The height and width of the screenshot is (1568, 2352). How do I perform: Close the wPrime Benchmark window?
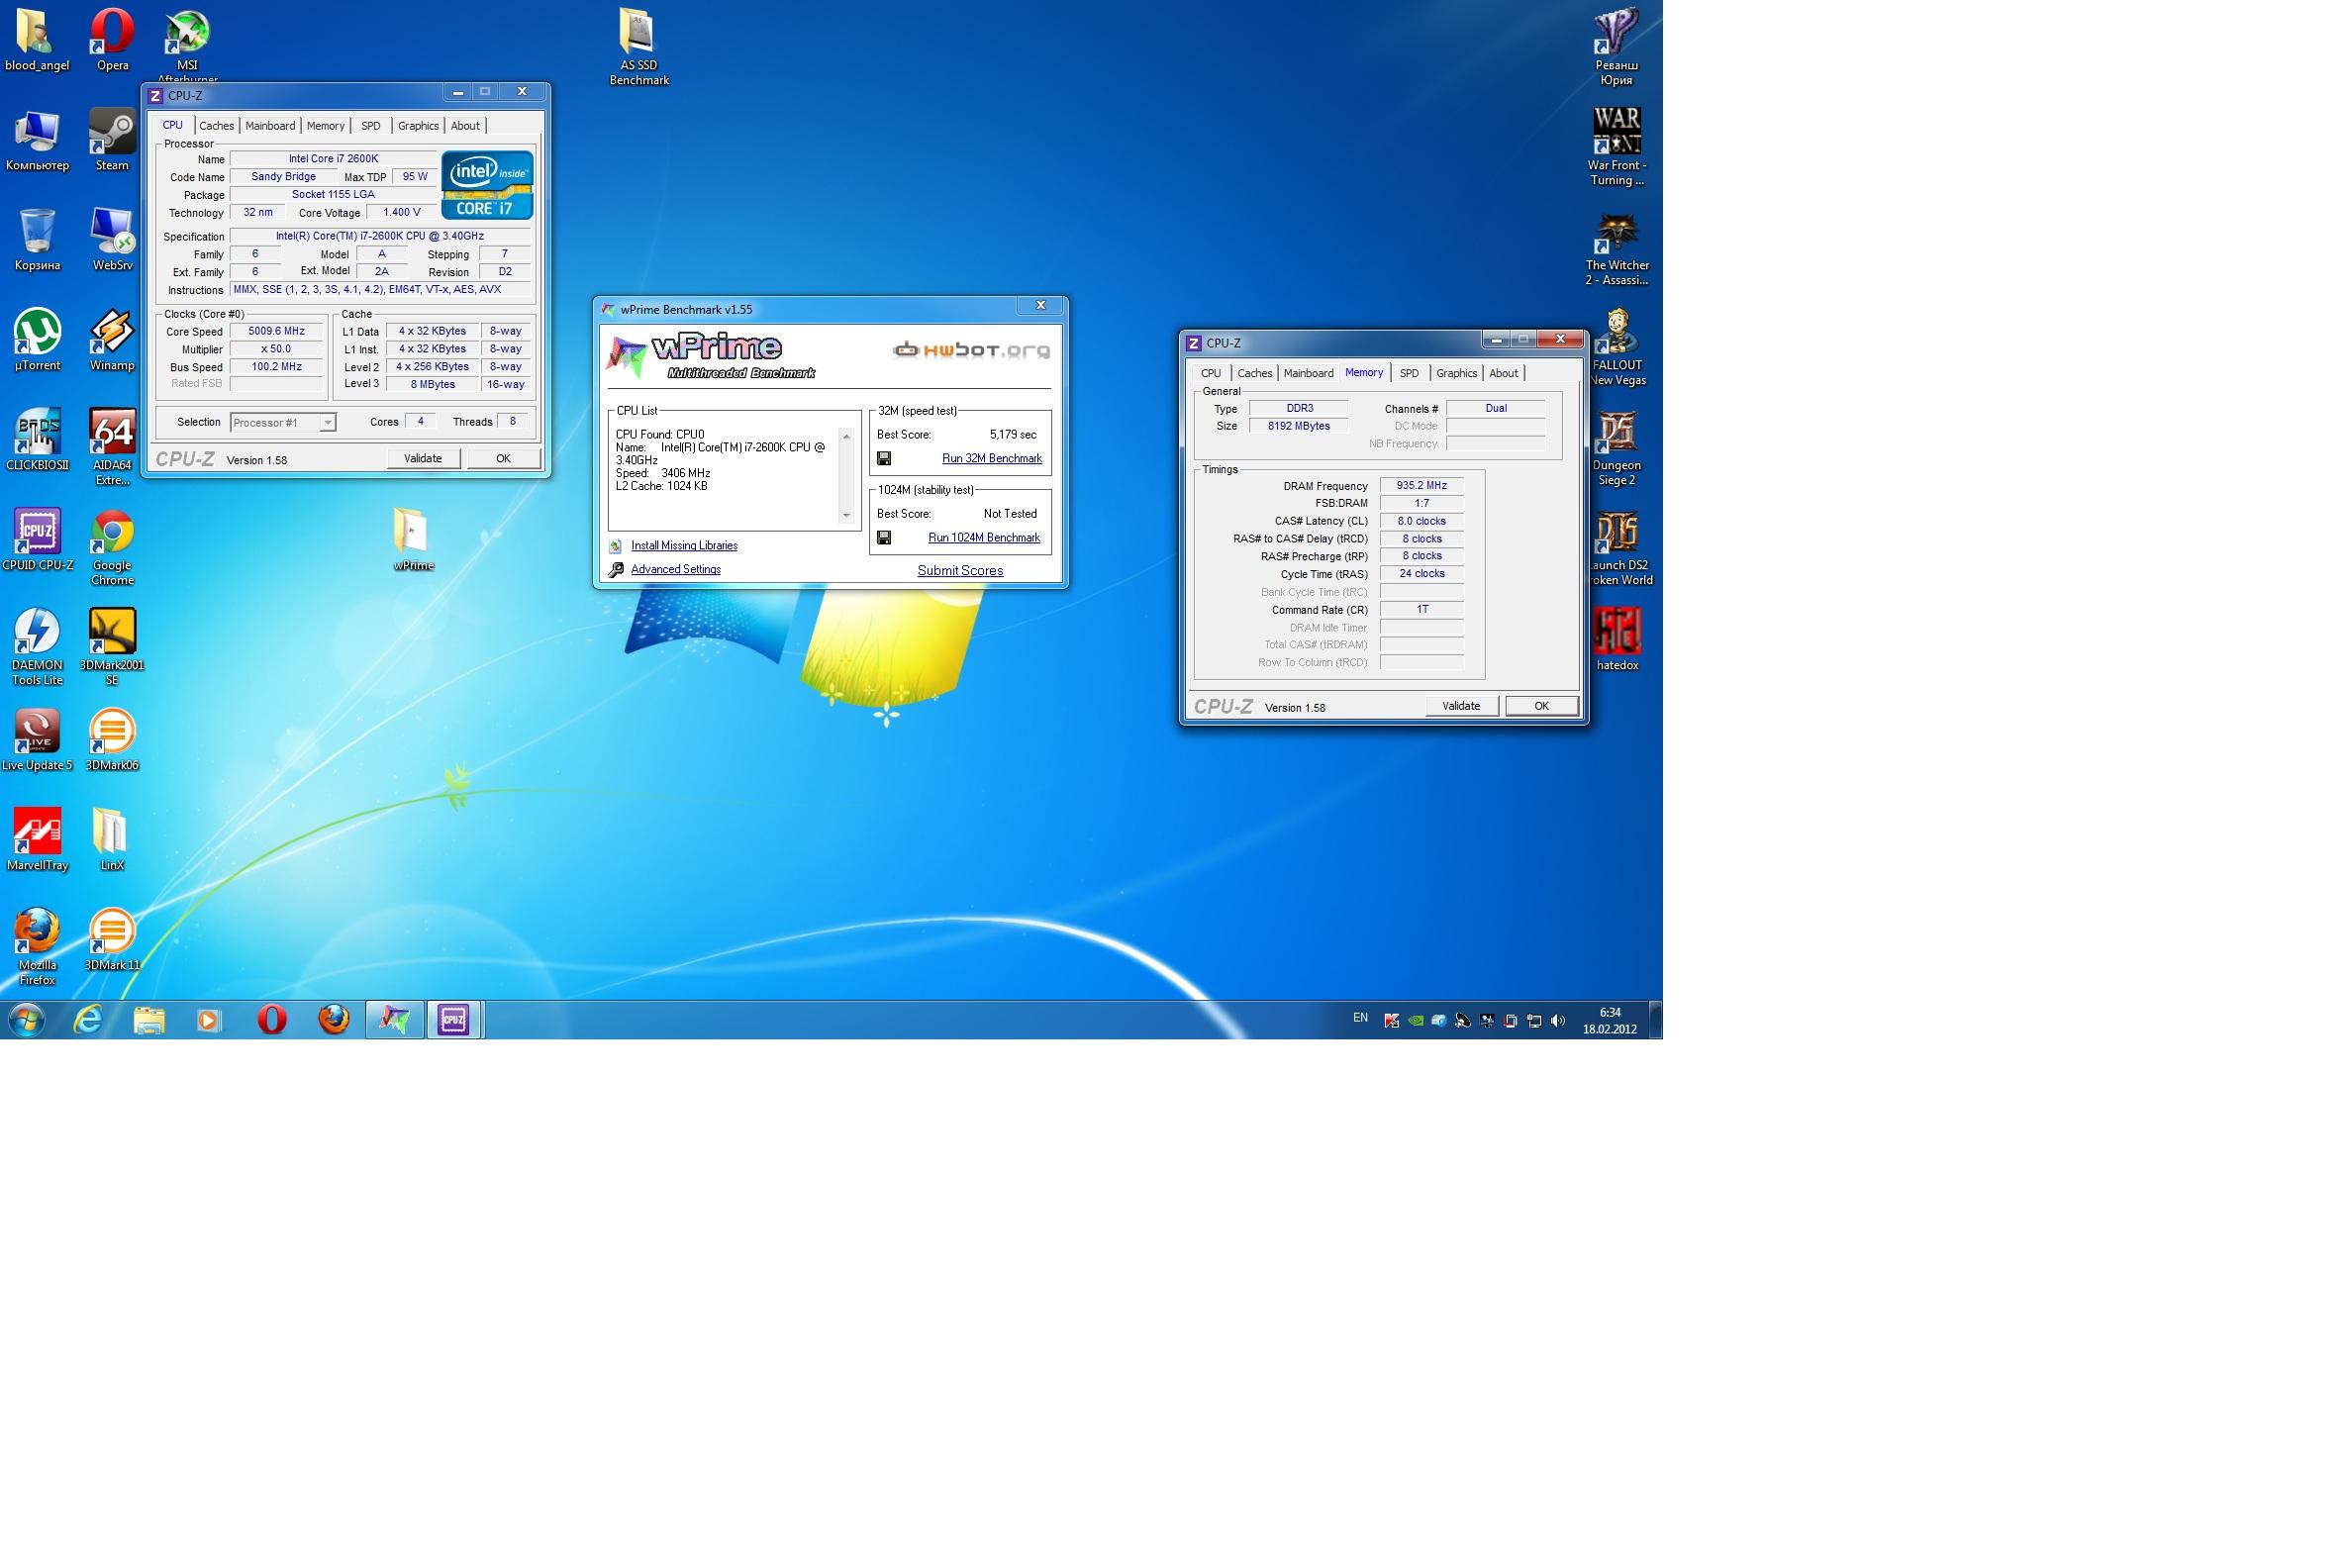pos(1040,306)
